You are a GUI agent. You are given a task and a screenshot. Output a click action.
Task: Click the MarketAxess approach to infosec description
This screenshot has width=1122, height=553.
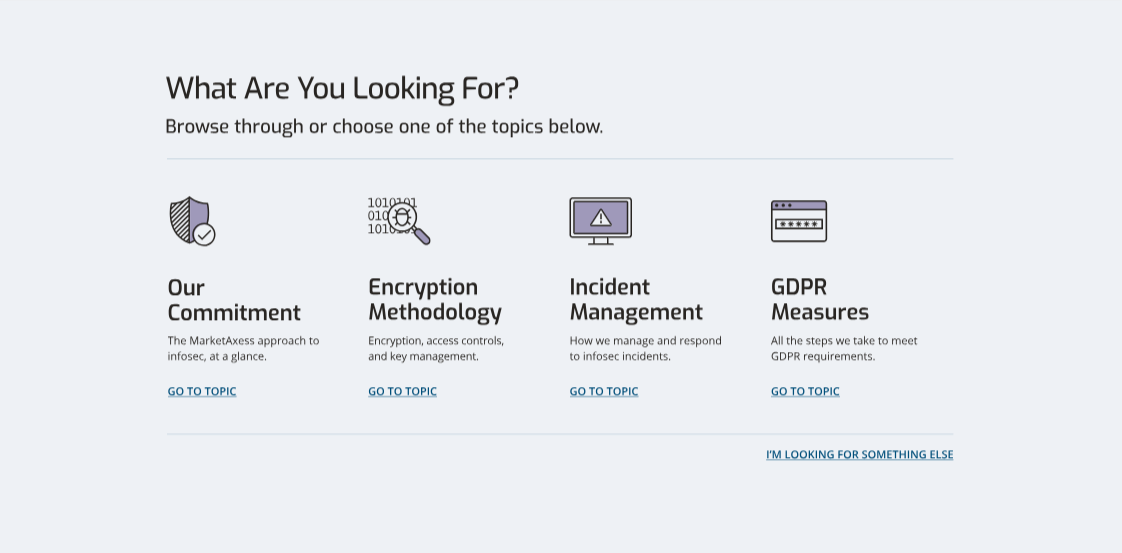243,348
